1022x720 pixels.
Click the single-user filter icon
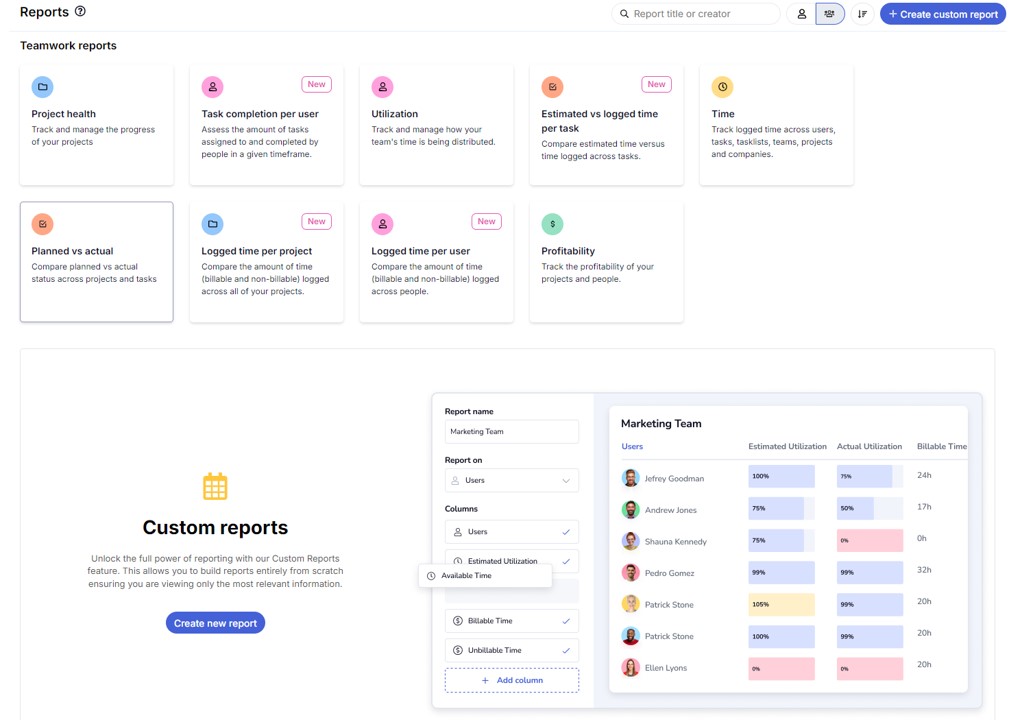click(801, 14)
